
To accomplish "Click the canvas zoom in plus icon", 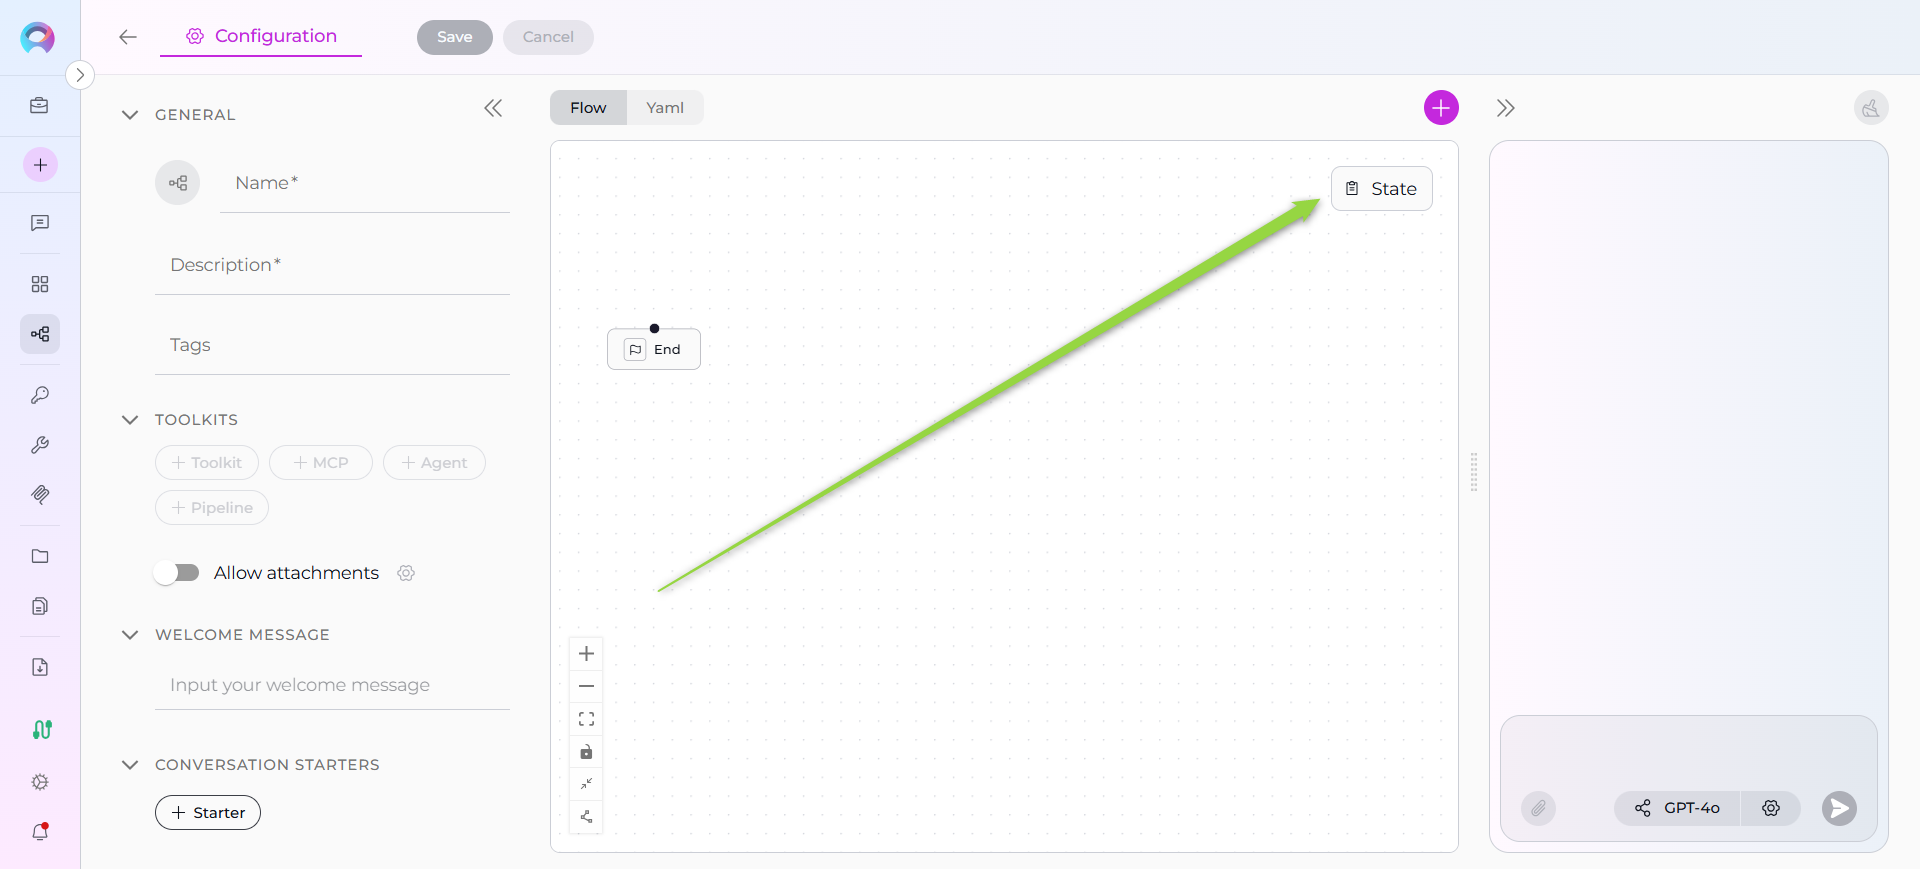I will [x=587, y=654].
